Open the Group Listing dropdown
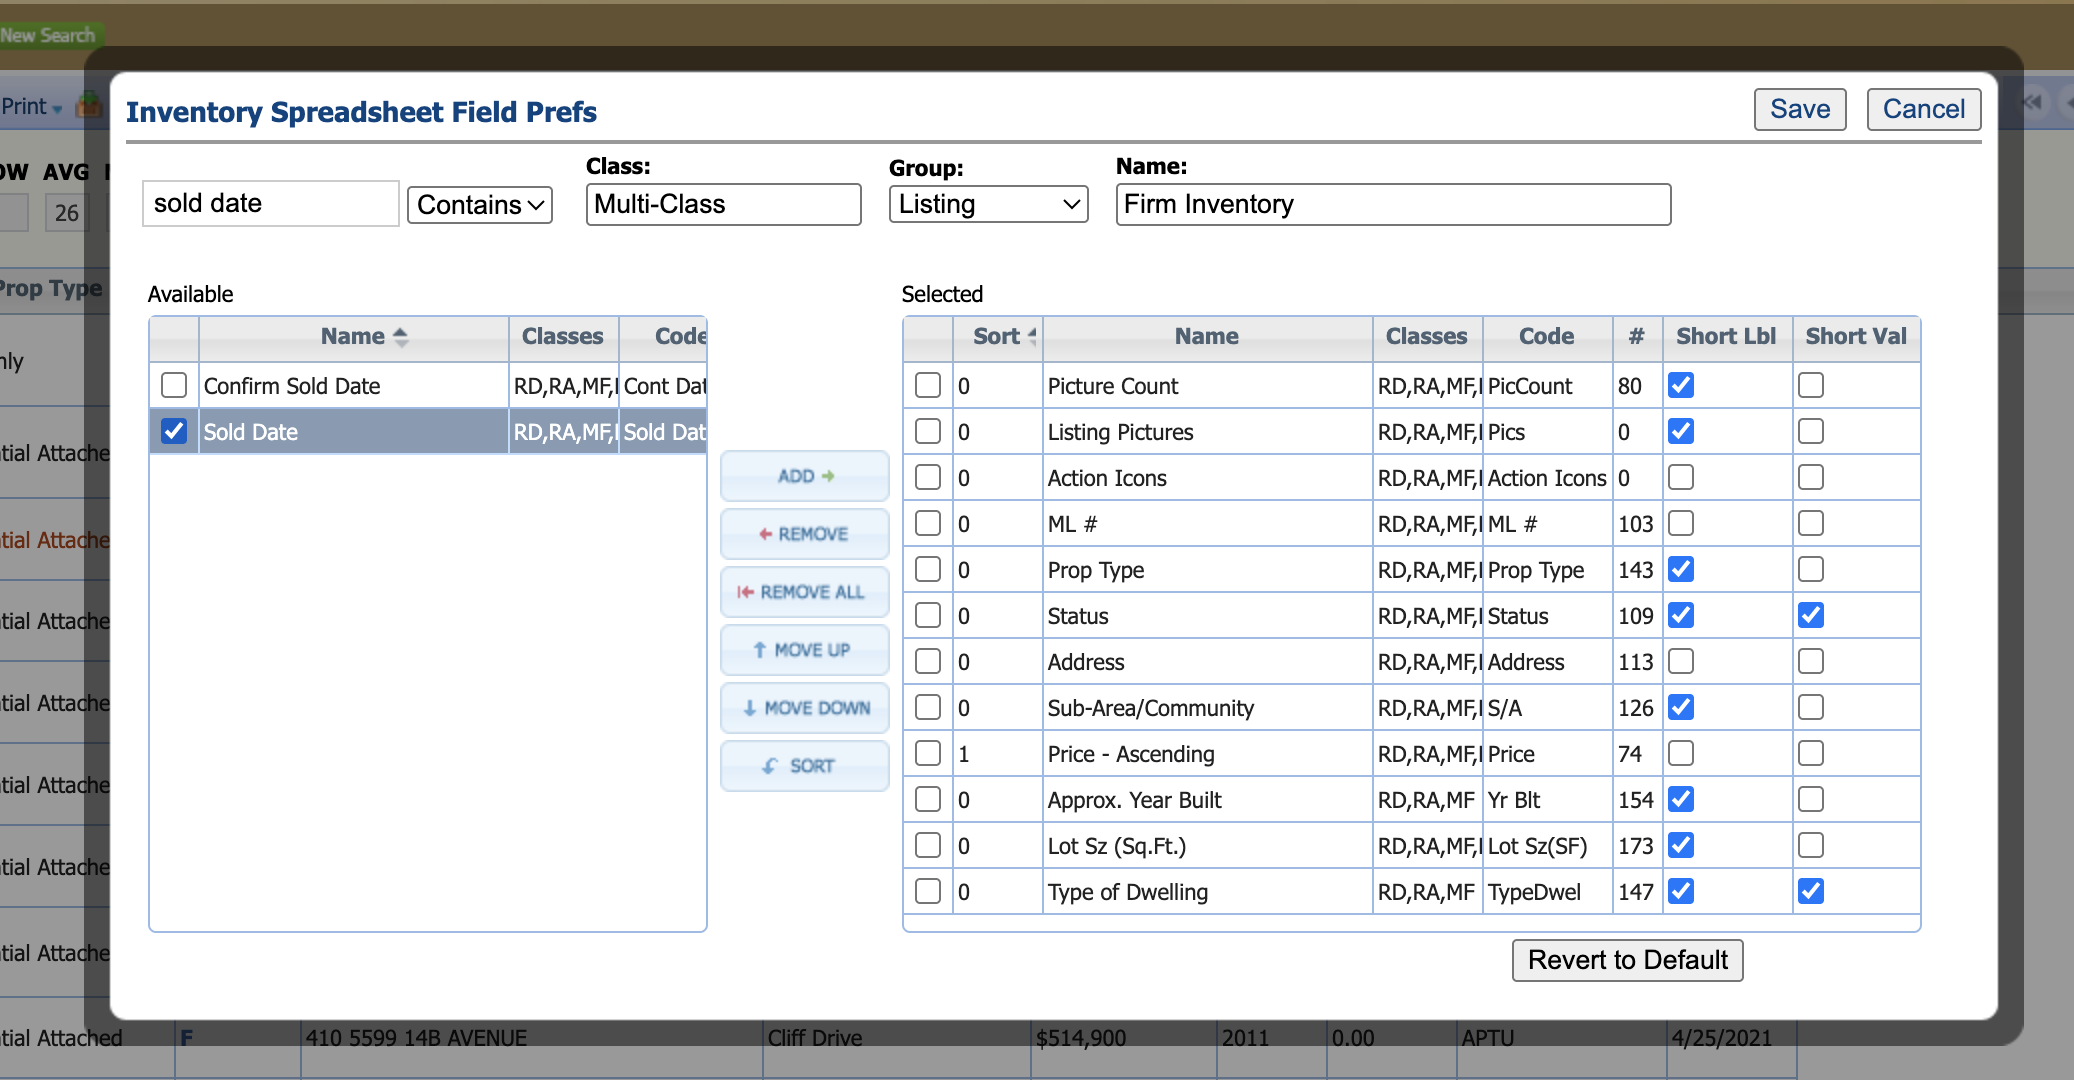Image resolution: width=2074 pixels, height=1080 pixels. (988, 205)
